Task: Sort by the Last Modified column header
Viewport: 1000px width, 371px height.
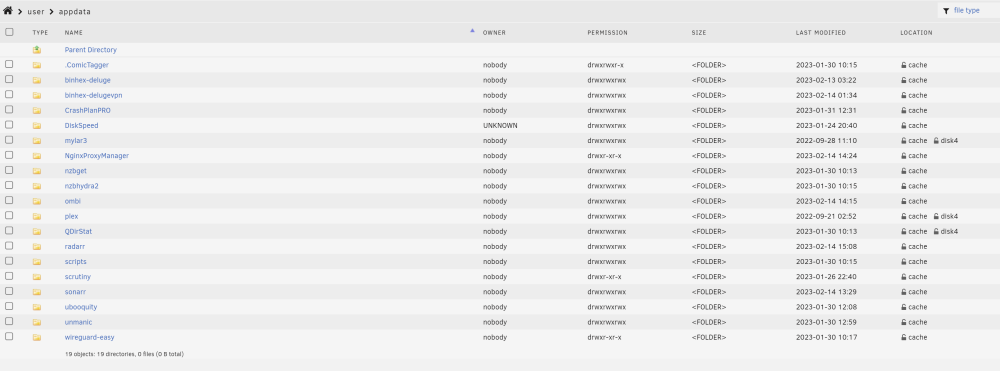Action: 820,33
